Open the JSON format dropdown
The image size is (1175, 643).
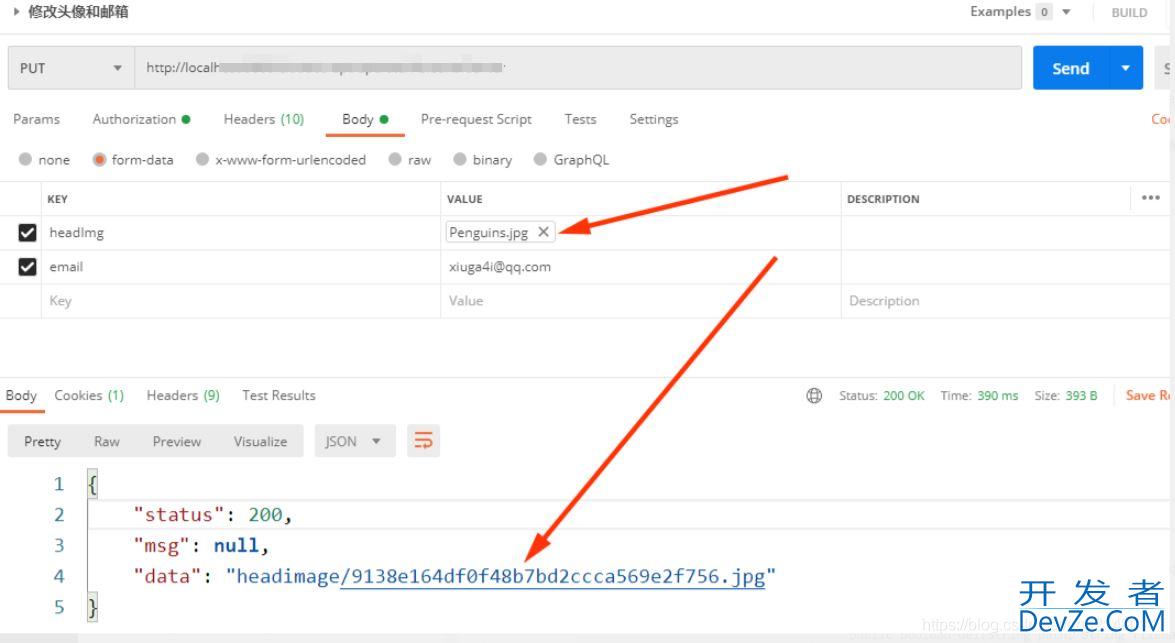(x=353, y=441)
